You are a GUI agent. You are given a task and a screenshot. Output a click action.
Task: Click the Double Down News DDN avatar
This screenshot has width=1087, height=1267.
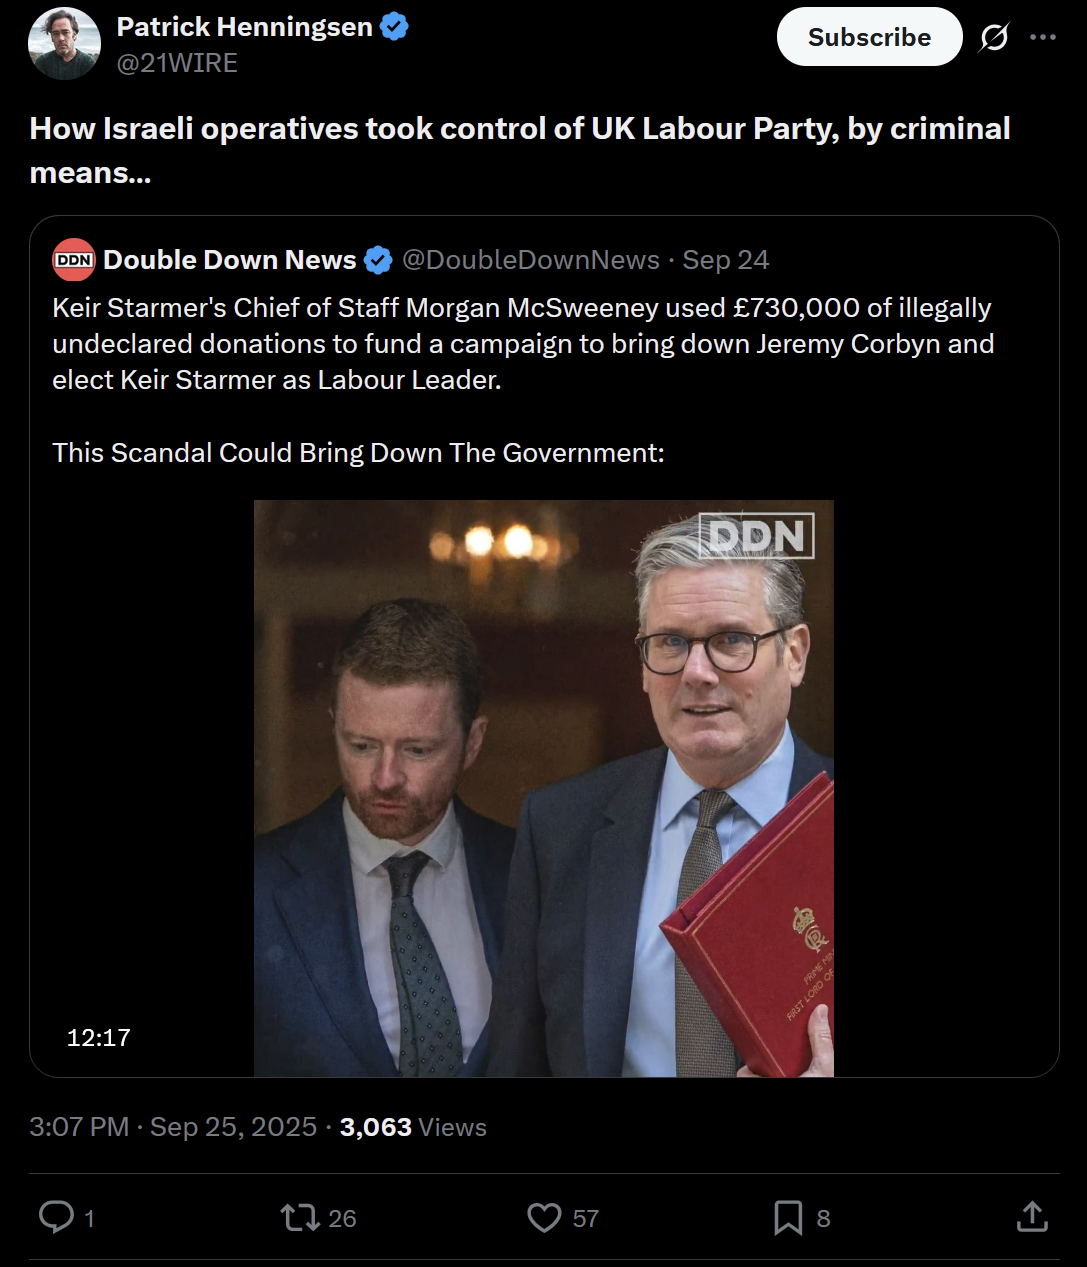[x=74, y=260]
